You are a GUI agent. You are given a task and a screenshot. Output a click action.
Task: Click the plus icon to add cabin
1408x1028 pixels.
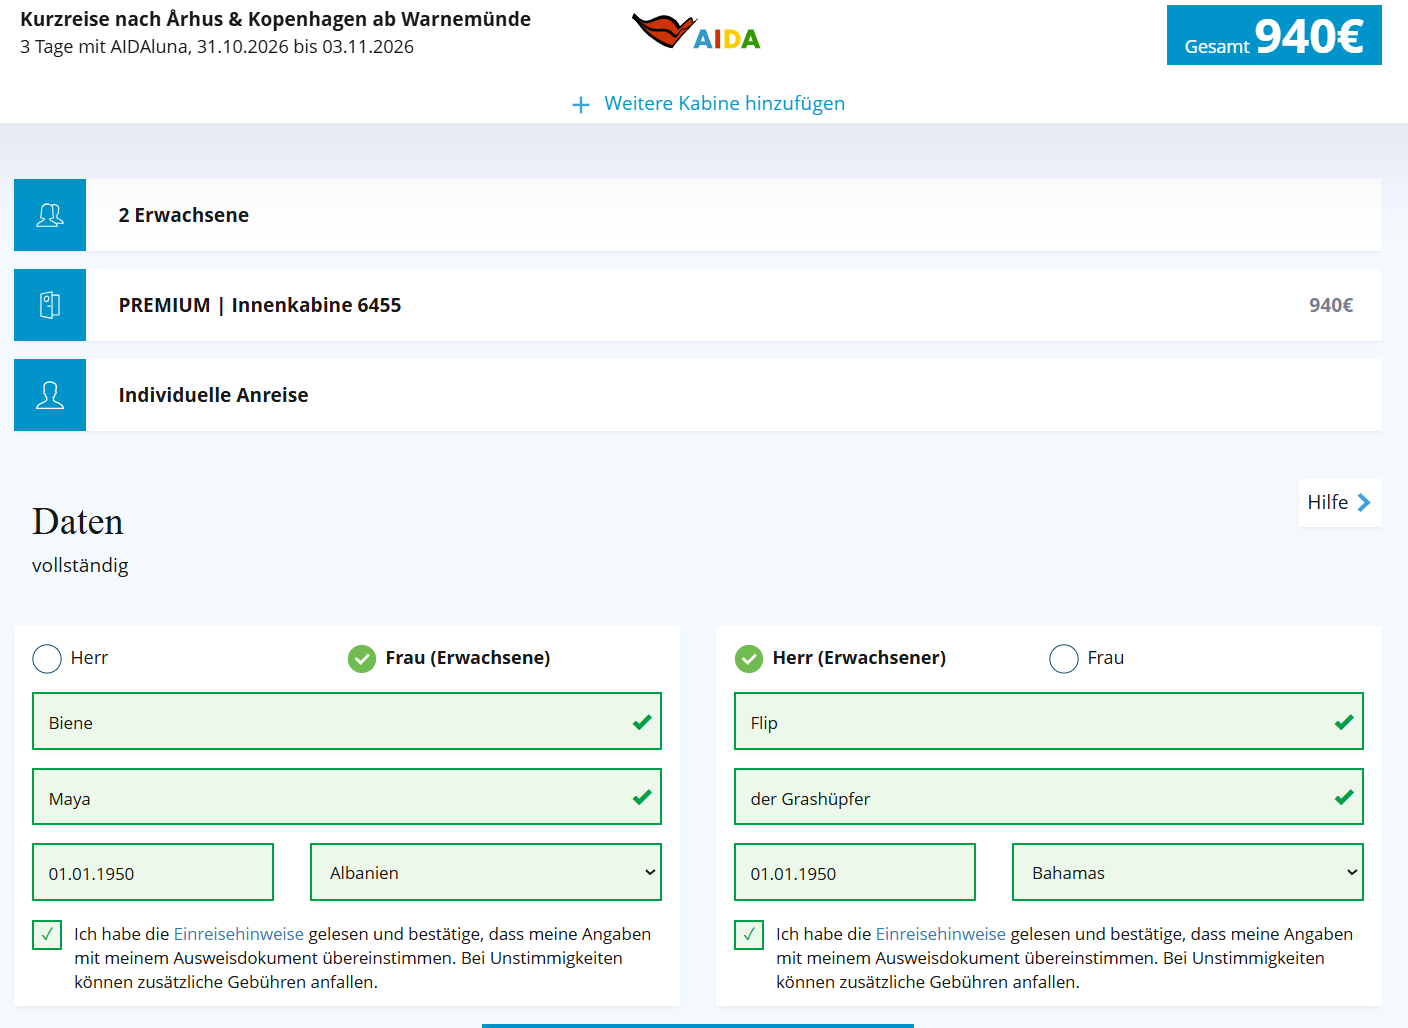581,104
